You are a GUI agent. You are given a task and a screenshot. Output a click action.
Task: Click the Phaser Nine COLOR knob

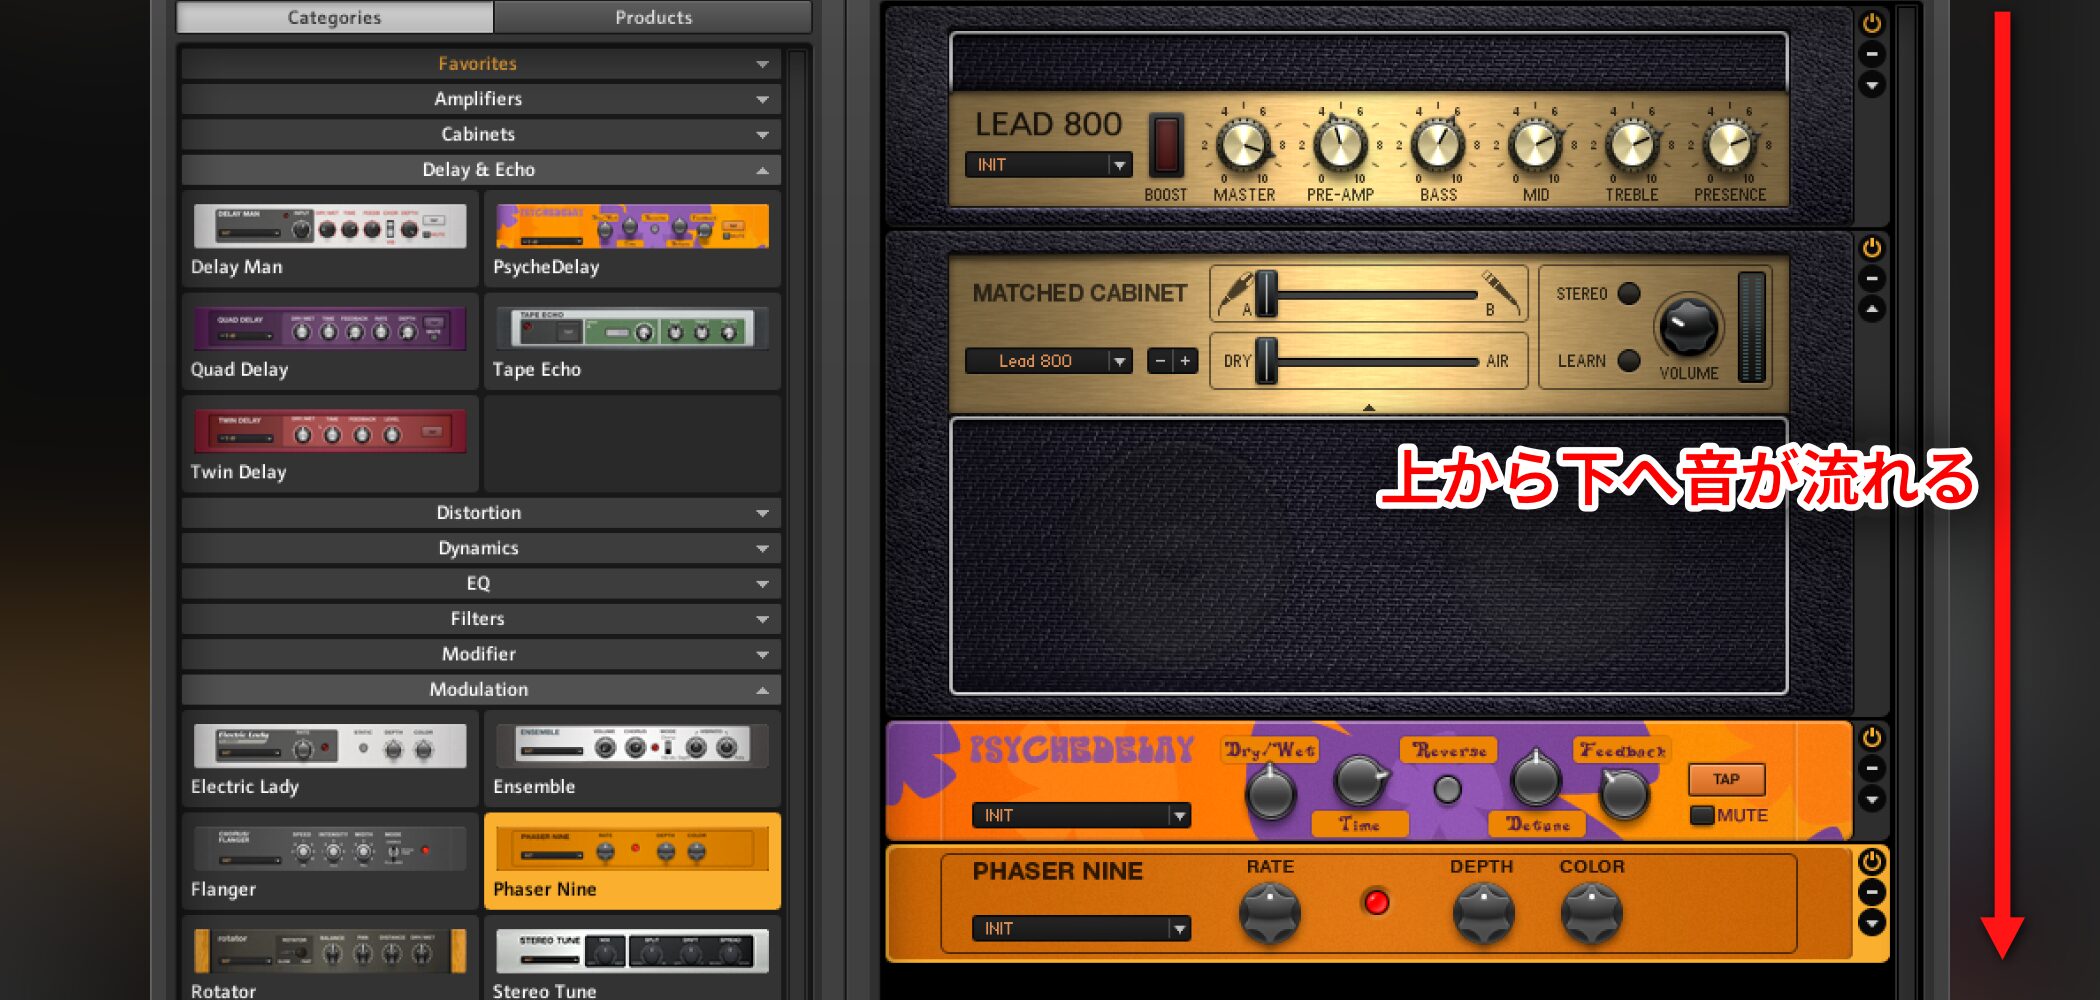tap(1591, 913)
